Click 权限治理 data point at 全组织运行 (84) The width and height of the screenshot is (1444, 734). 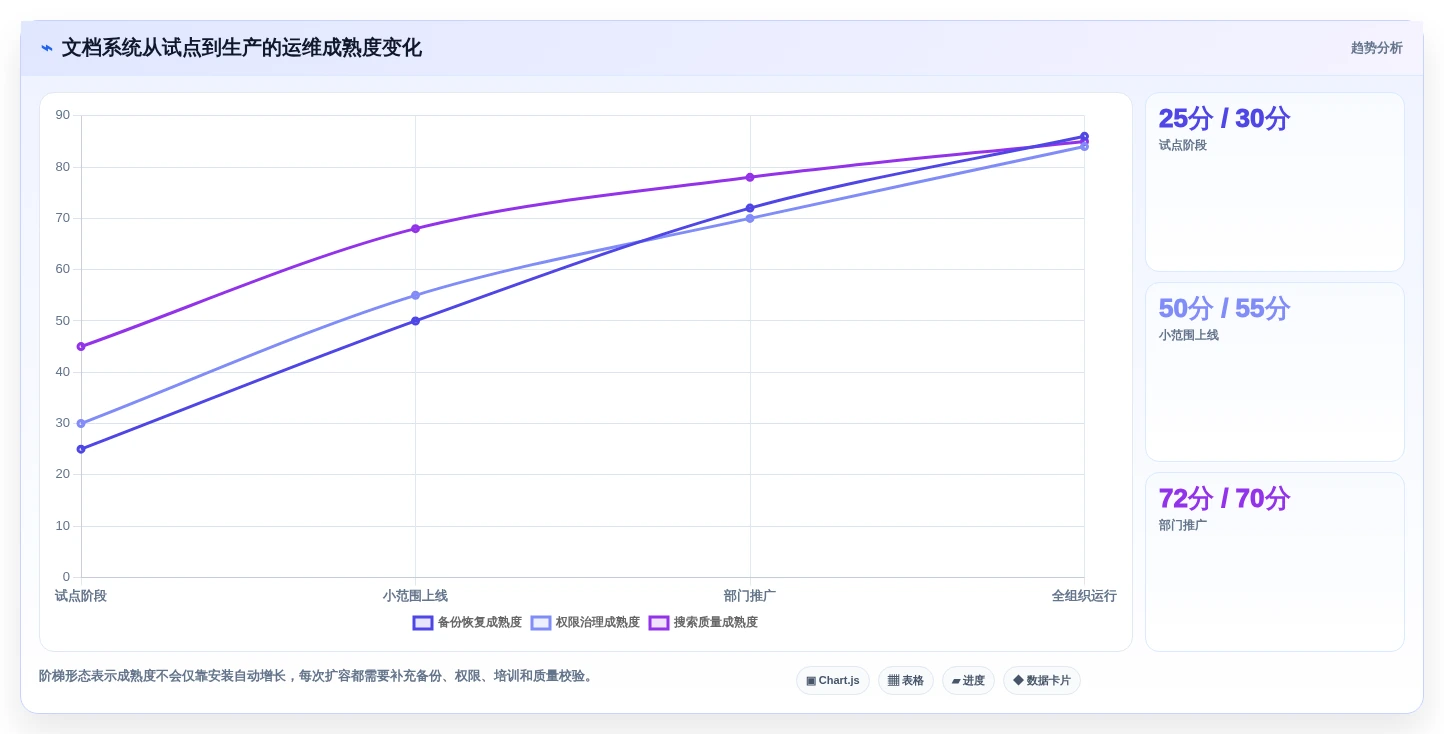1084,147
